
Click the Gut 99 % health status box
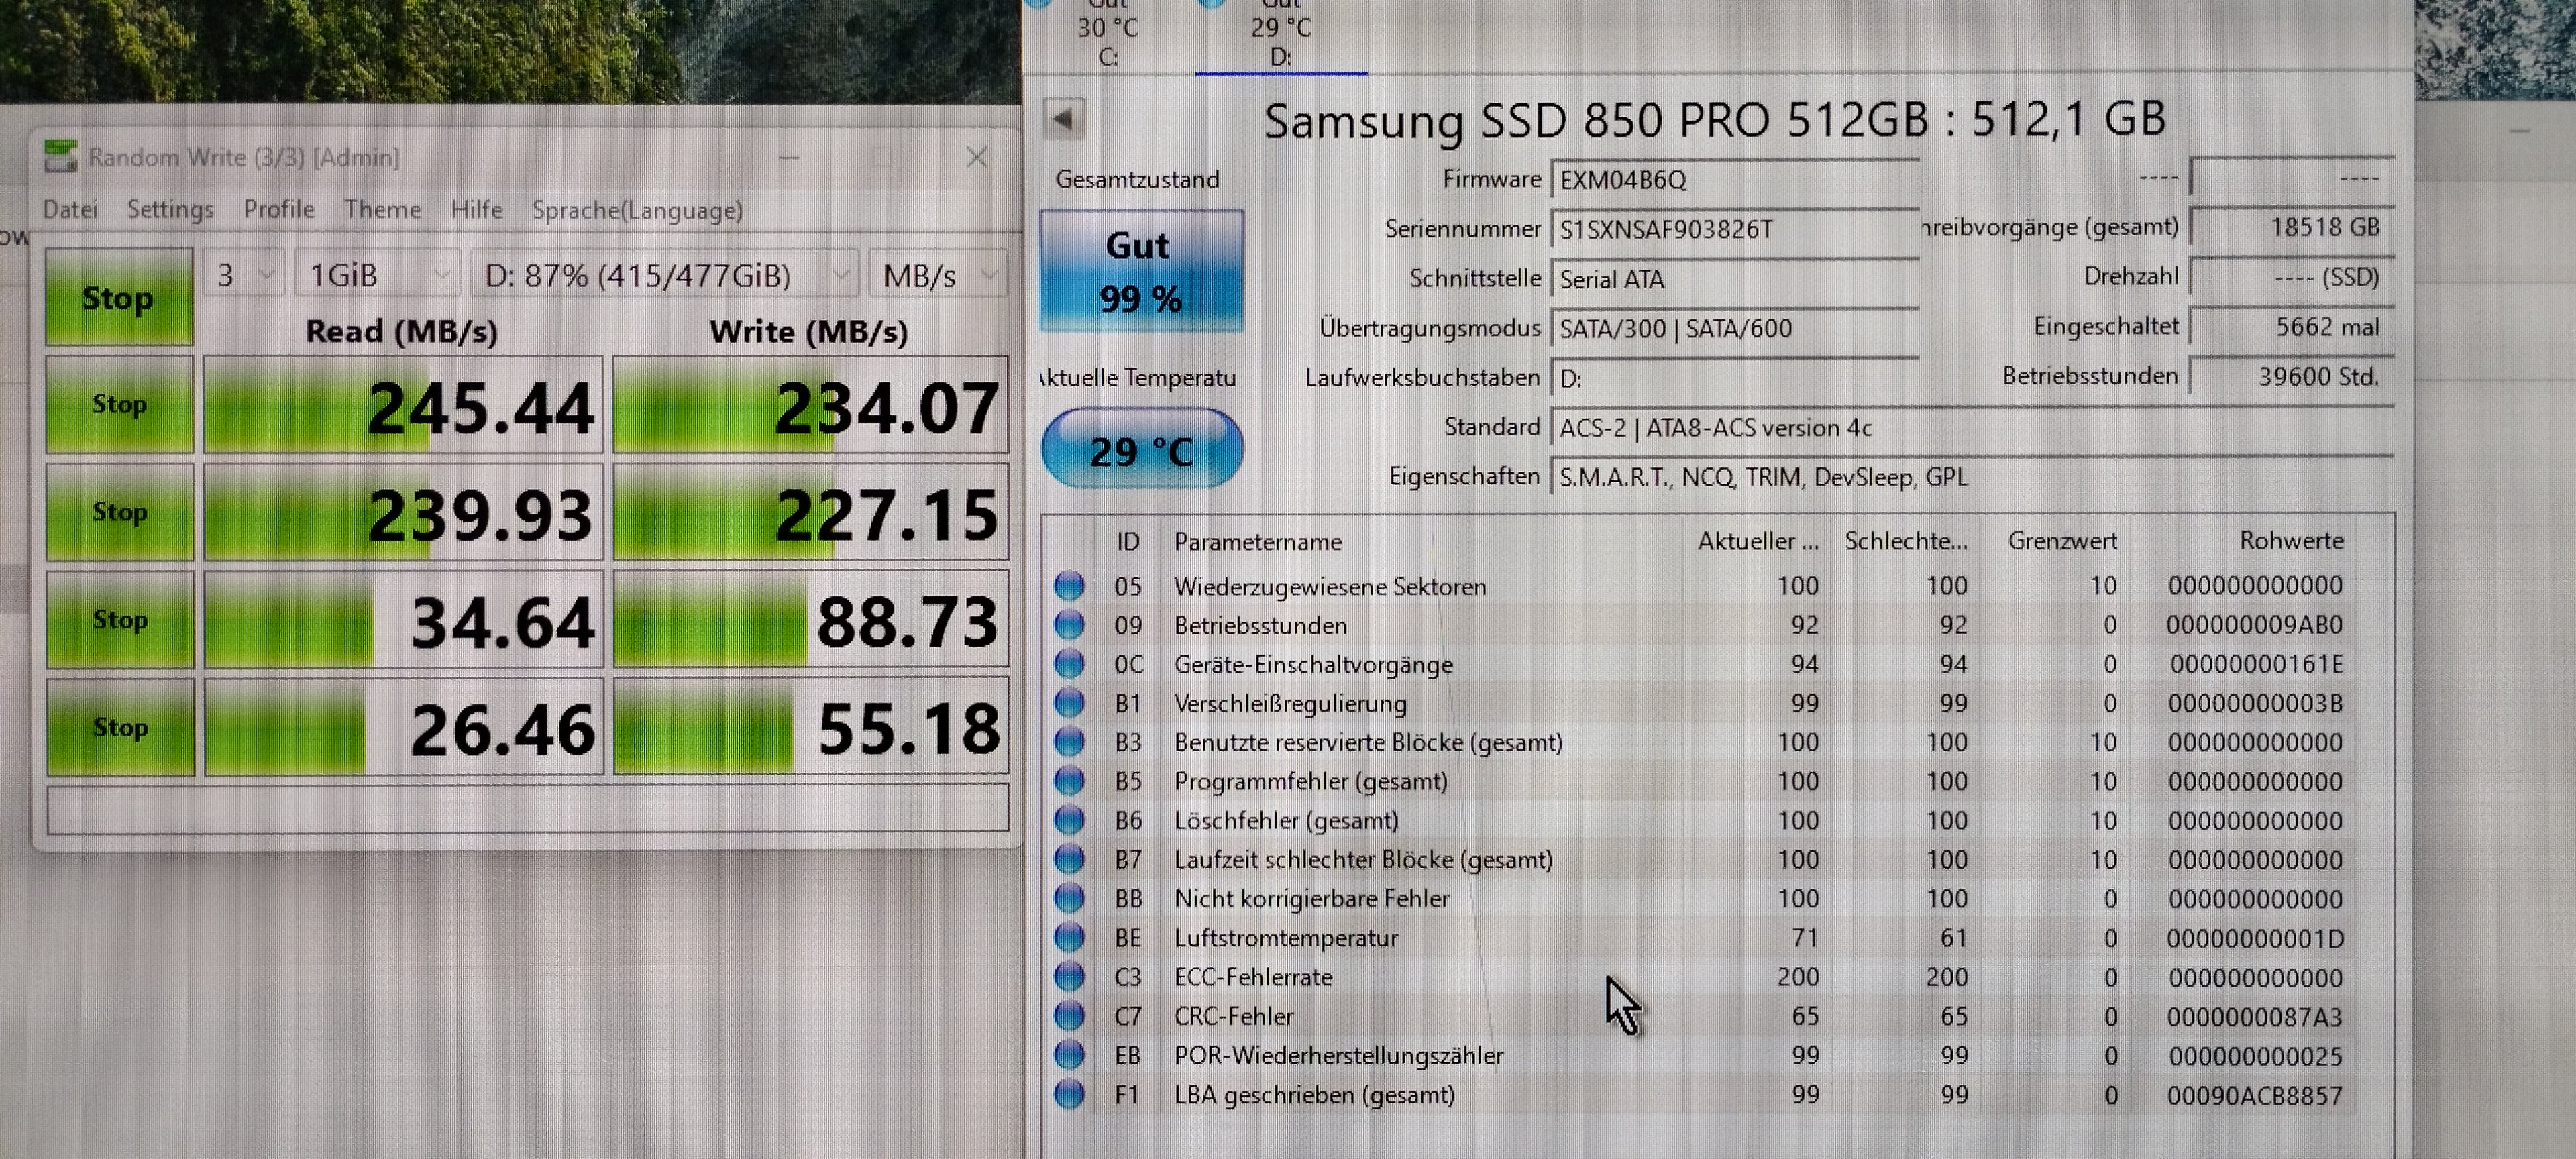tap(1141, 271)
